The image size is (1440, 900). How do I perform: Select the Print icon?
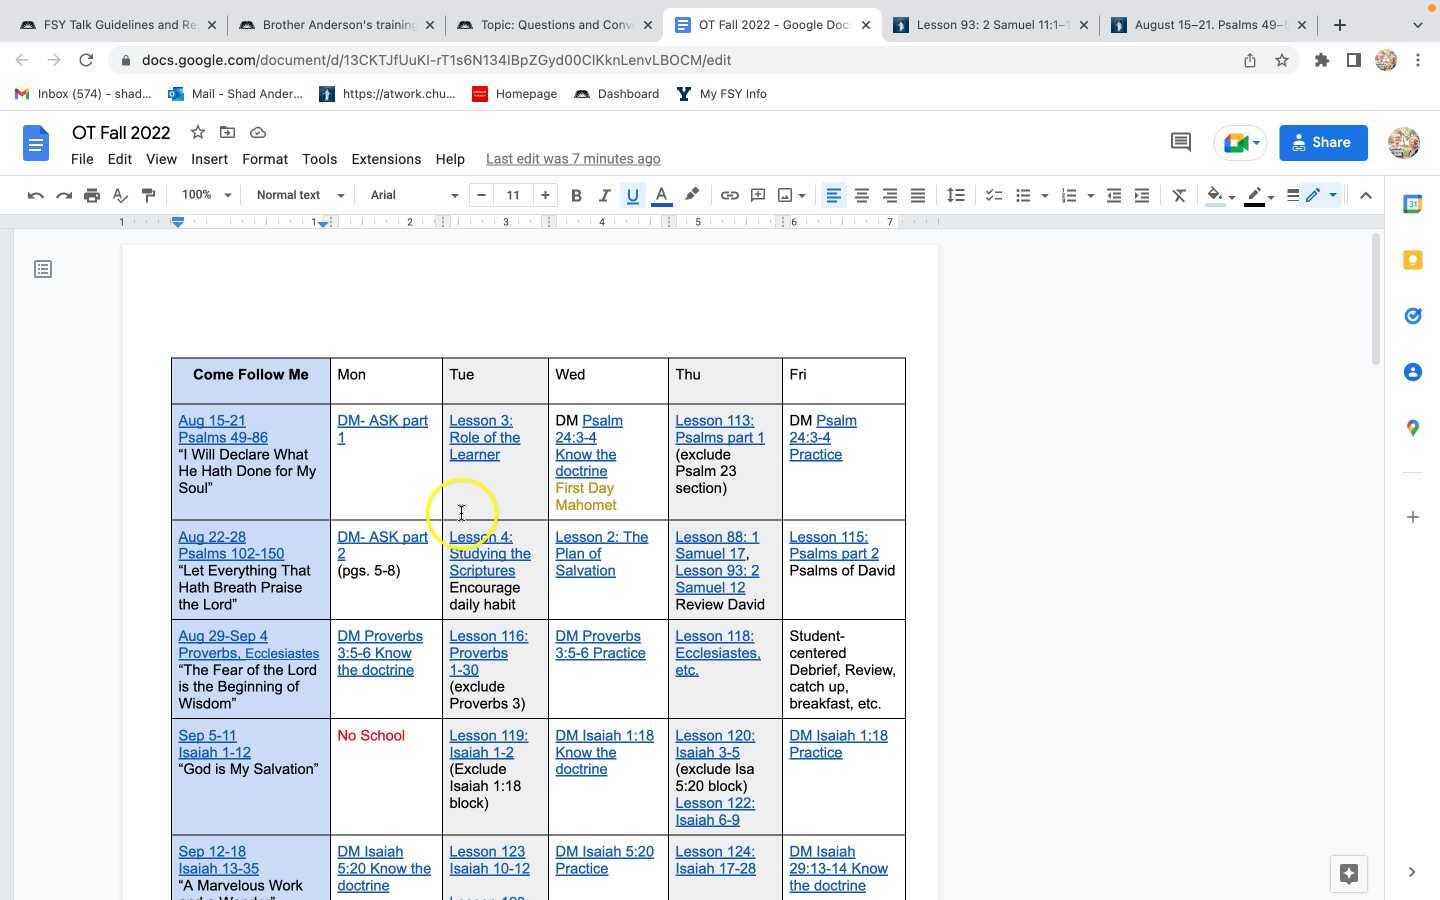pos(91,195)
